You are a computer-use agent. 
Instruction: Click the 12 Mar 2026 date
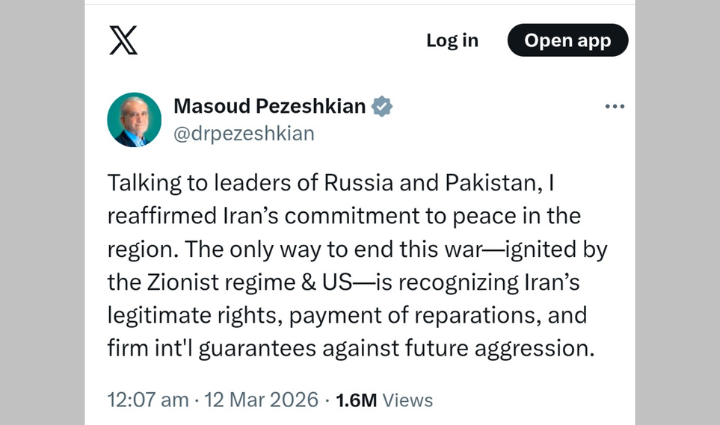[x=262, y=400]
